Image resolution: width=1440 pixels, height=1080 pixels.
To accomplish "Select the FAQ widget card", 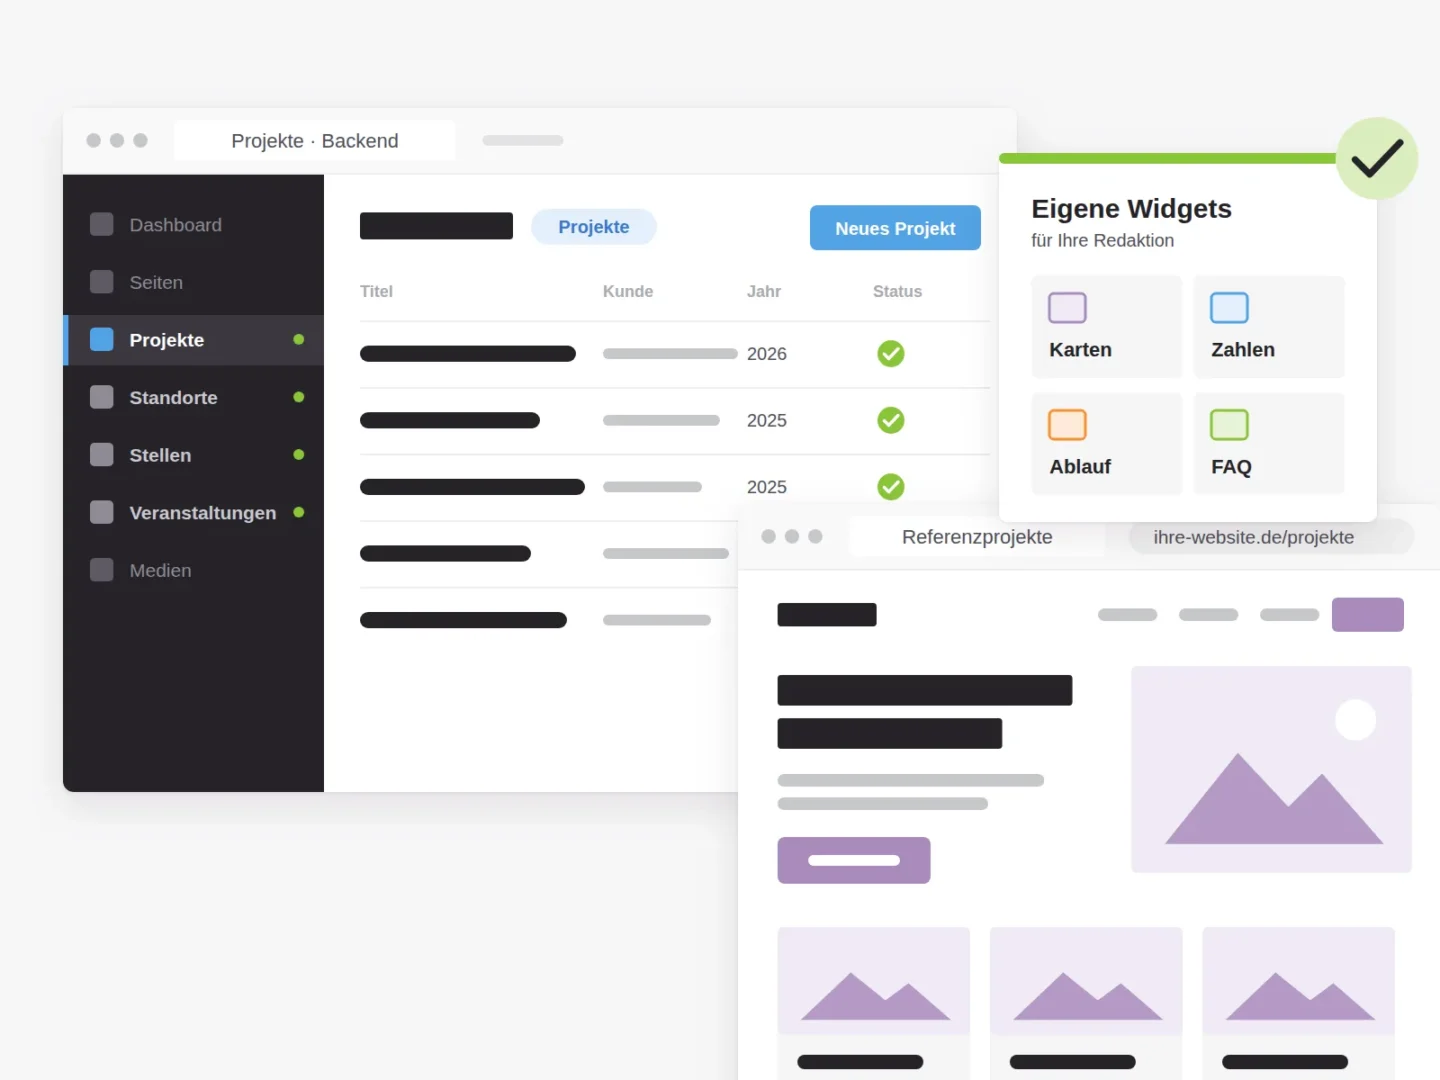I will click(x=1269, y=444).
